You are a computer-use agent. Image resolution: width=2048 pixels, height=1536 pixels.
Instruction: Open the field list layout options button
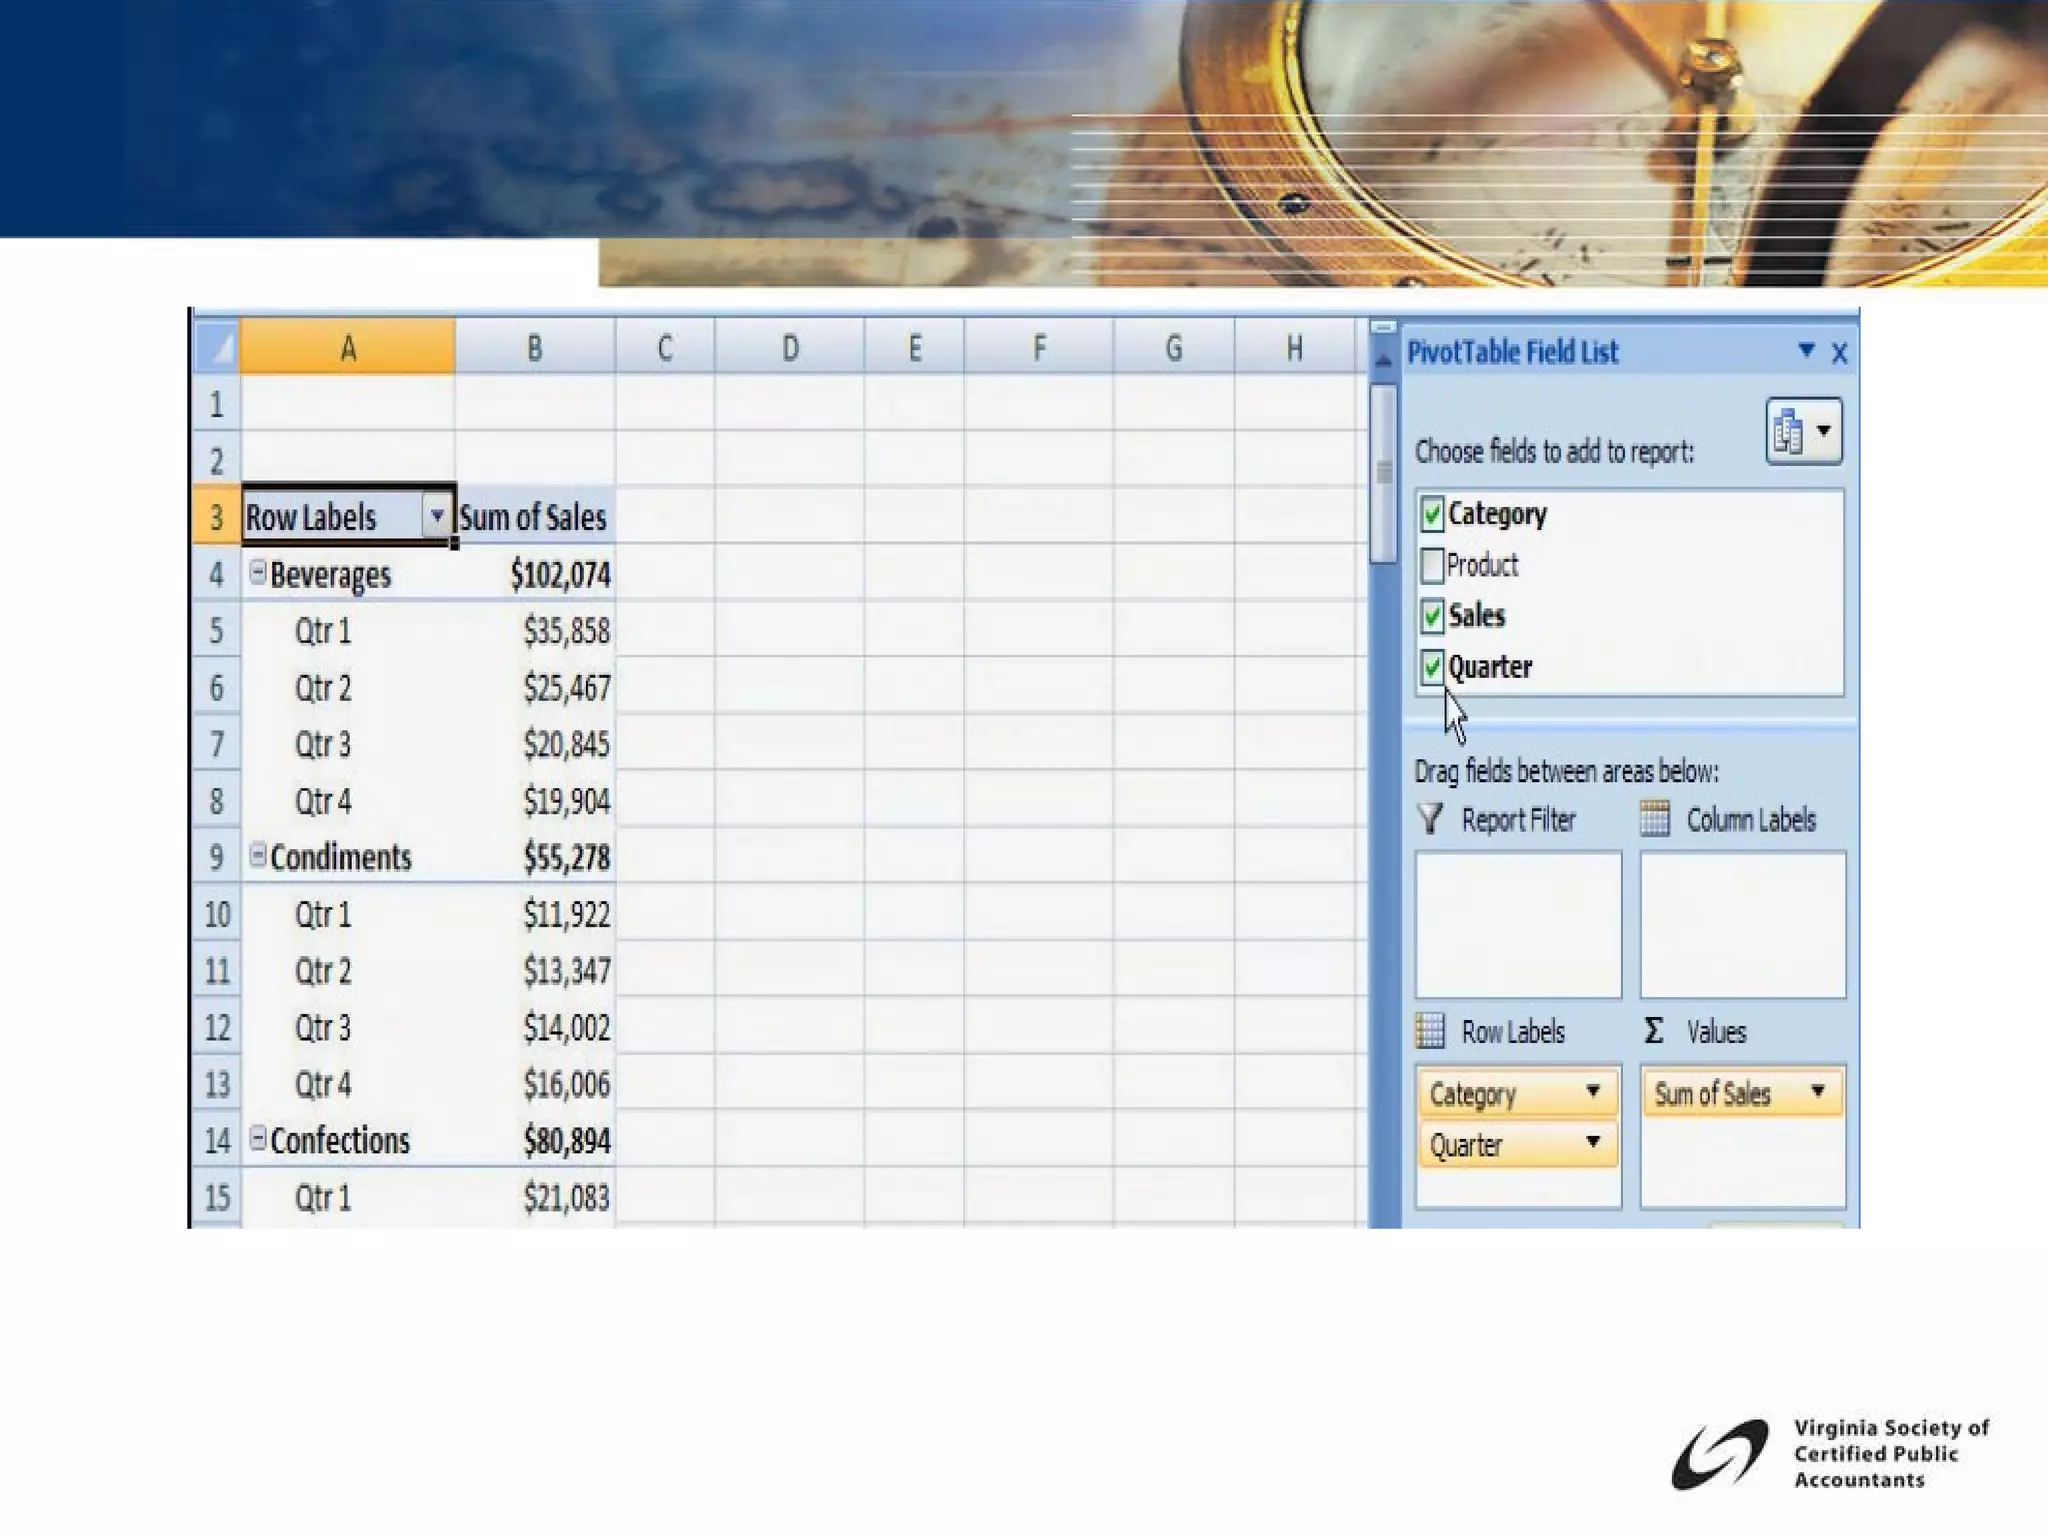click(x=1804, y=431)
